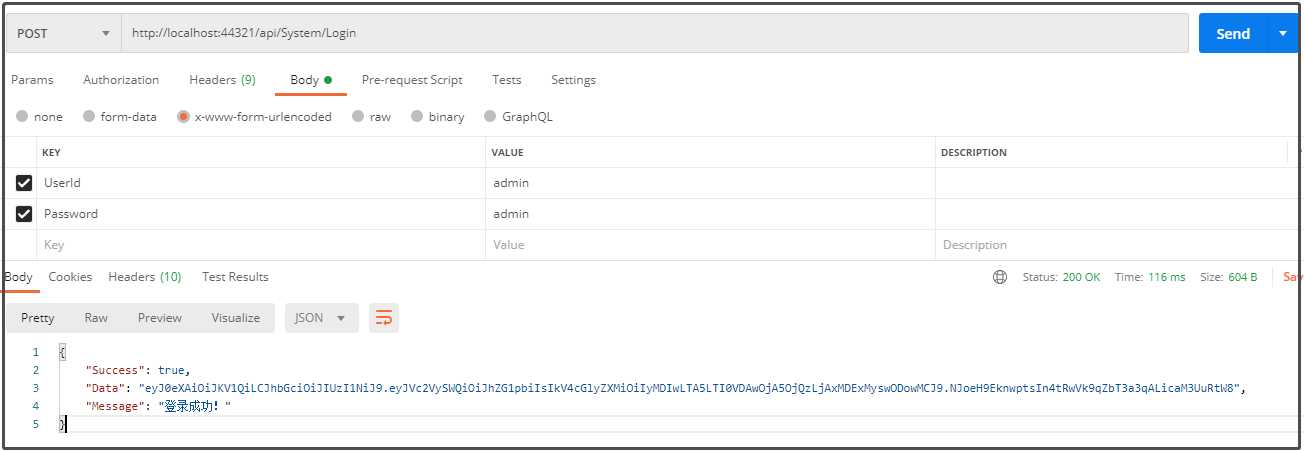1304x451 pixels.
Task: Select the Visualize response view
Action: pos(236,318)
